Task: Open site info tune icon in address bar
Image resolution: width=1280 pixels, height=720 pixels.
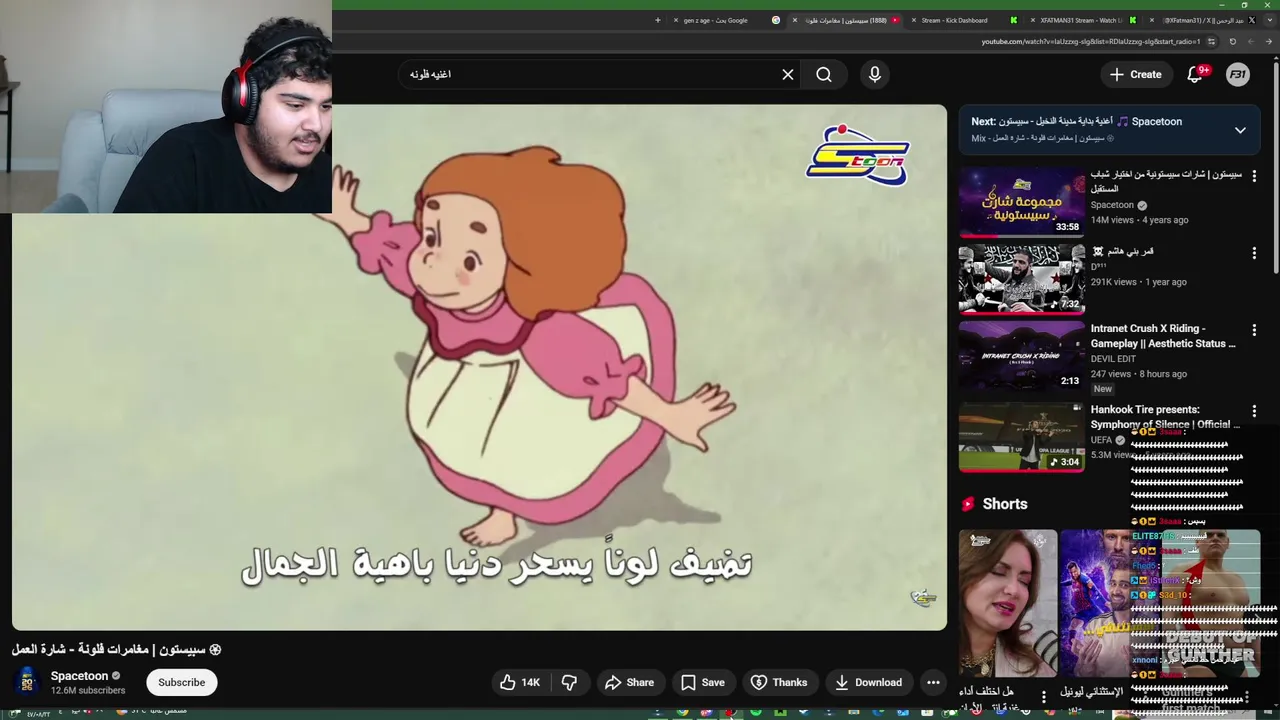Action: point(1212,42)
